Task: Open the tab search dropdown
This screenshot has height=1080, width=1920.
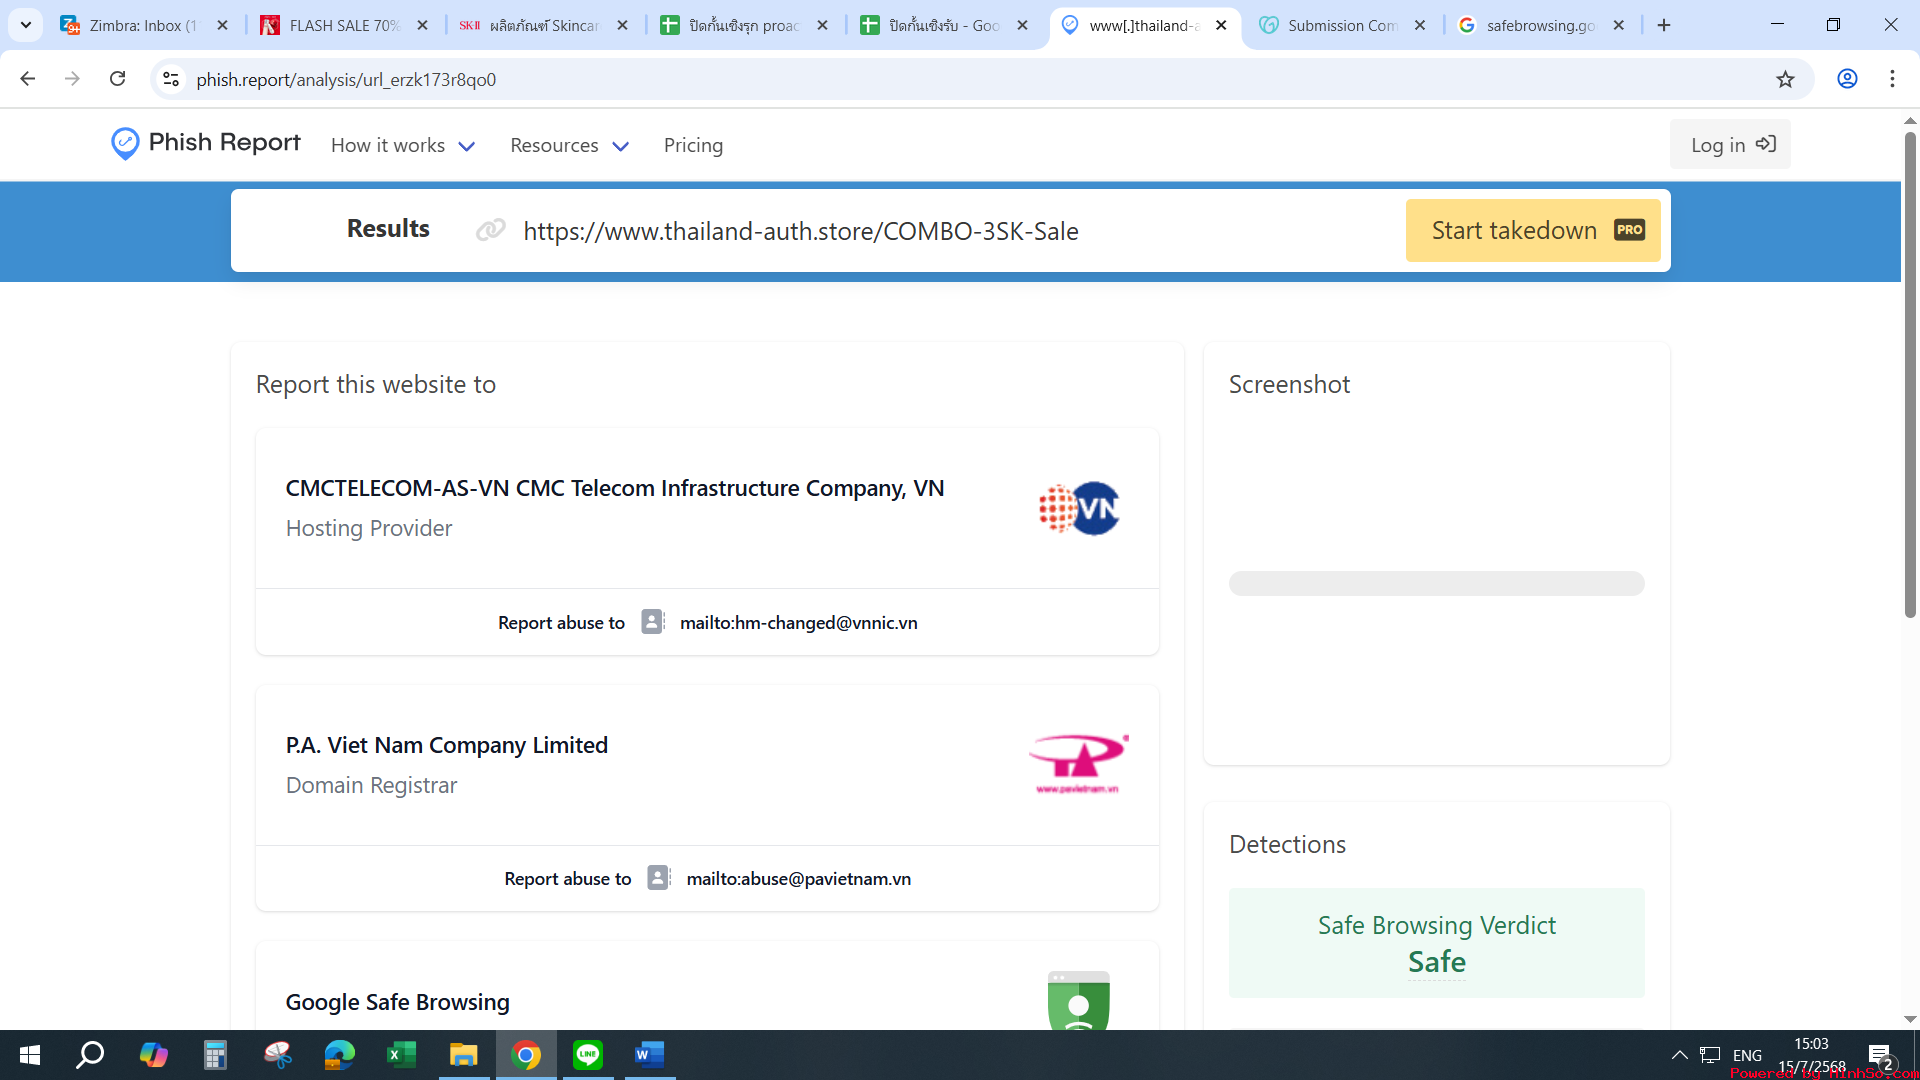Action: pyautogui.click(x=25, y=25)
